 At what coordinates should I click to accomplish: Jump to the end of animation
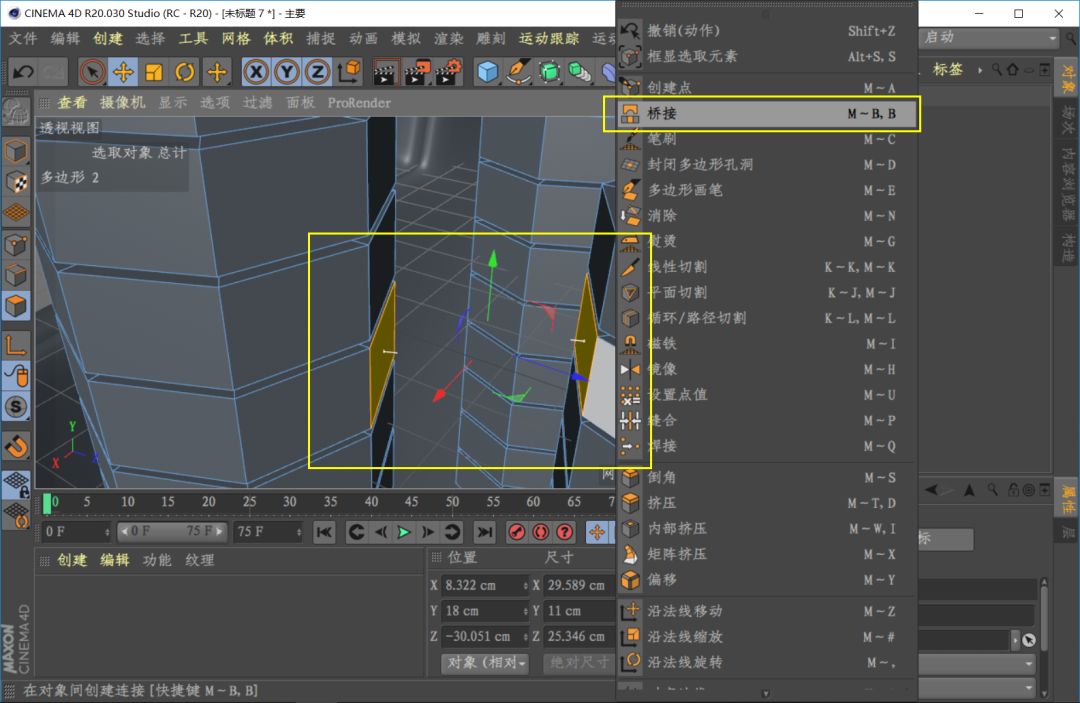(484, 532)
